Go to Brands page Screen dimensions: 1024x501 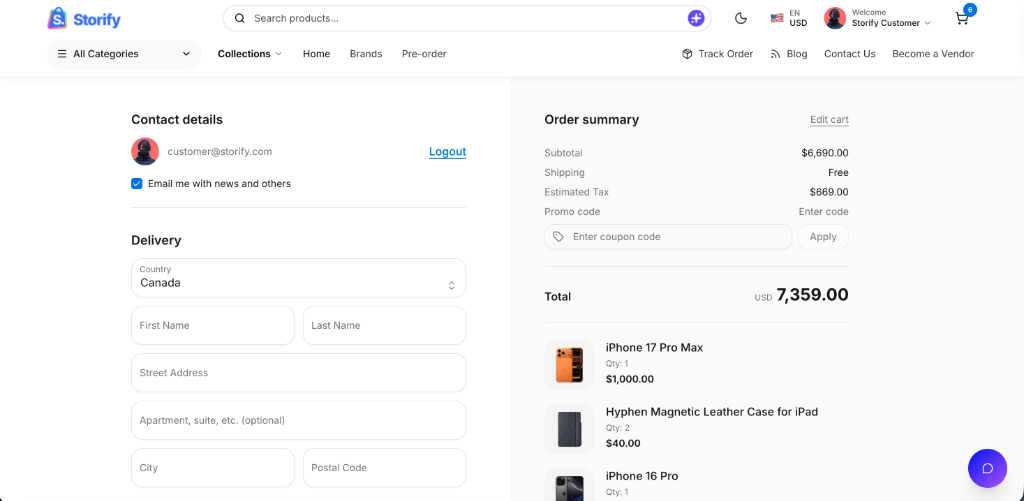[366, 54]
